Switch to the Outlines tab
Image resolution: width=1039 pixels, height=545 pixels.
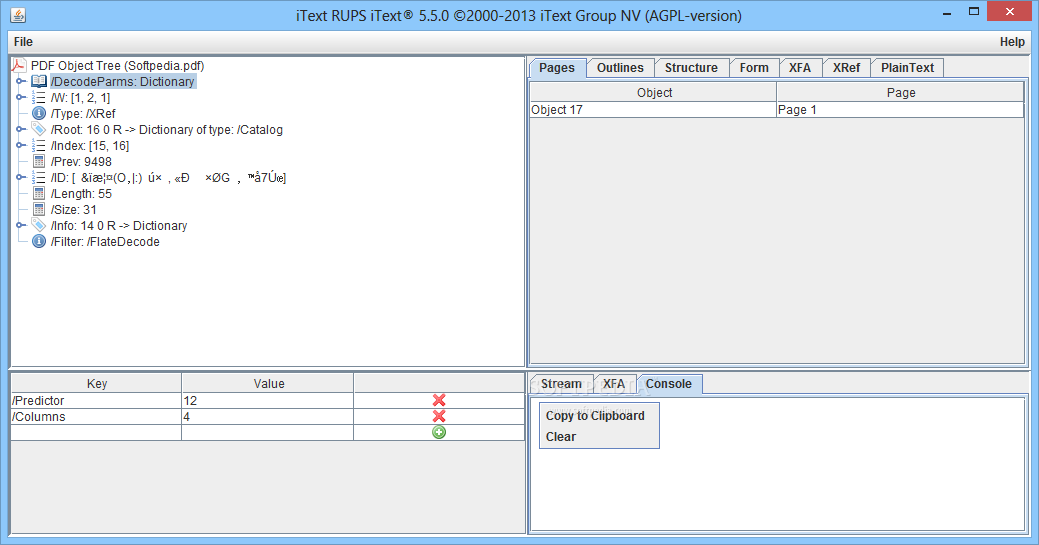[620, 68]
